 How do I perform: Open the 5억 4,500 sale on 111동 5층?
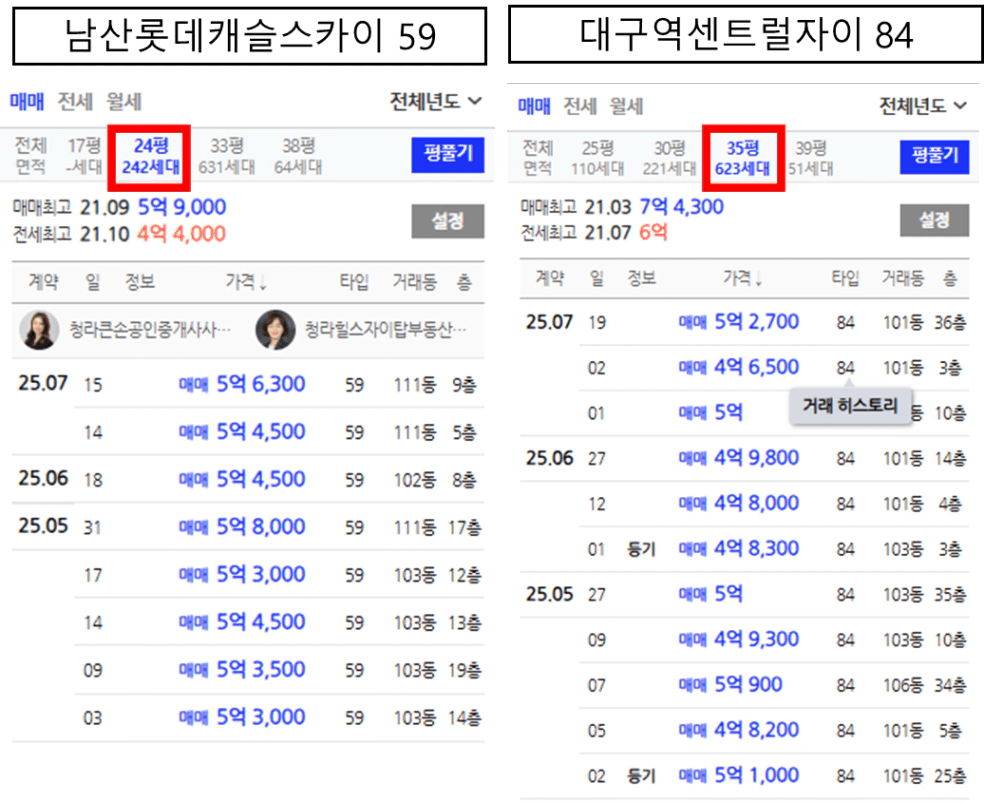(x=279, y=432)
